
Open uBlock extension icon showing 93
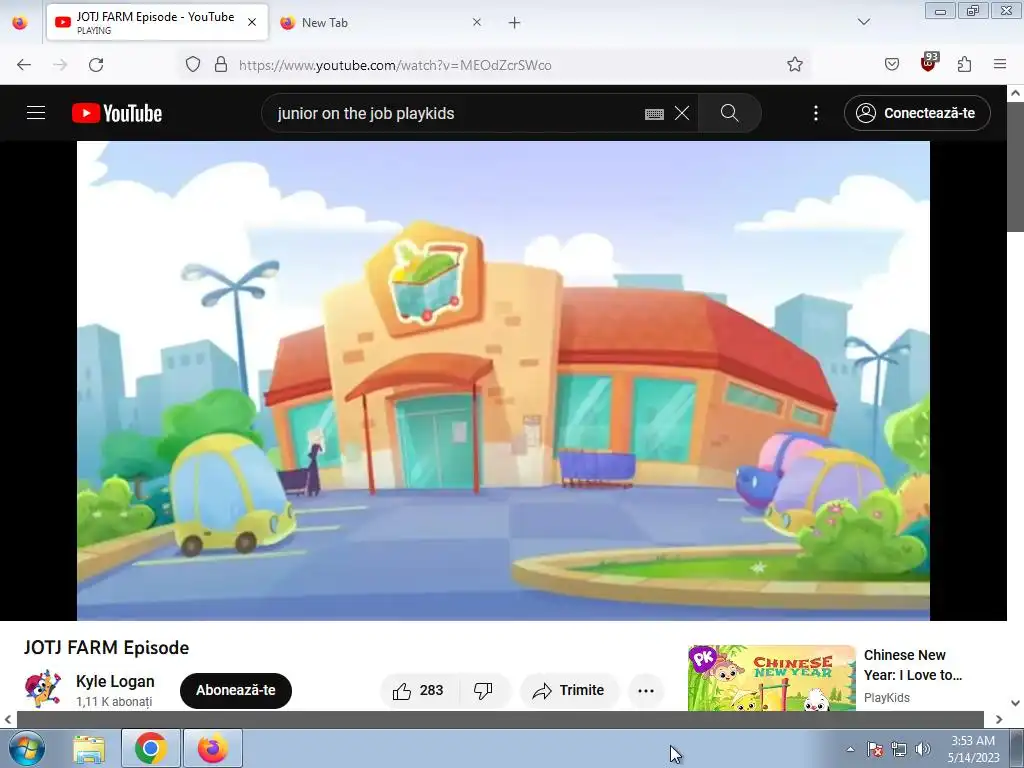[x=929, y=63]
